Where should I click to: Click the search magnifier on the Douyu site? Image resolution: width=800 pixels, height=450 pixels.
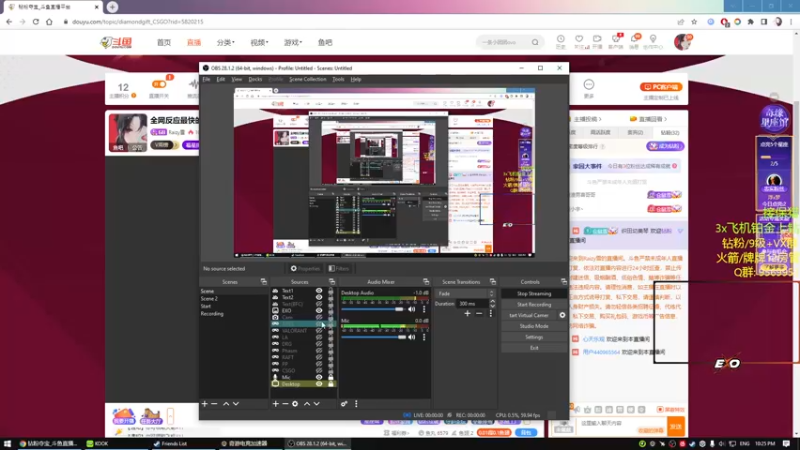pos(535,42)
